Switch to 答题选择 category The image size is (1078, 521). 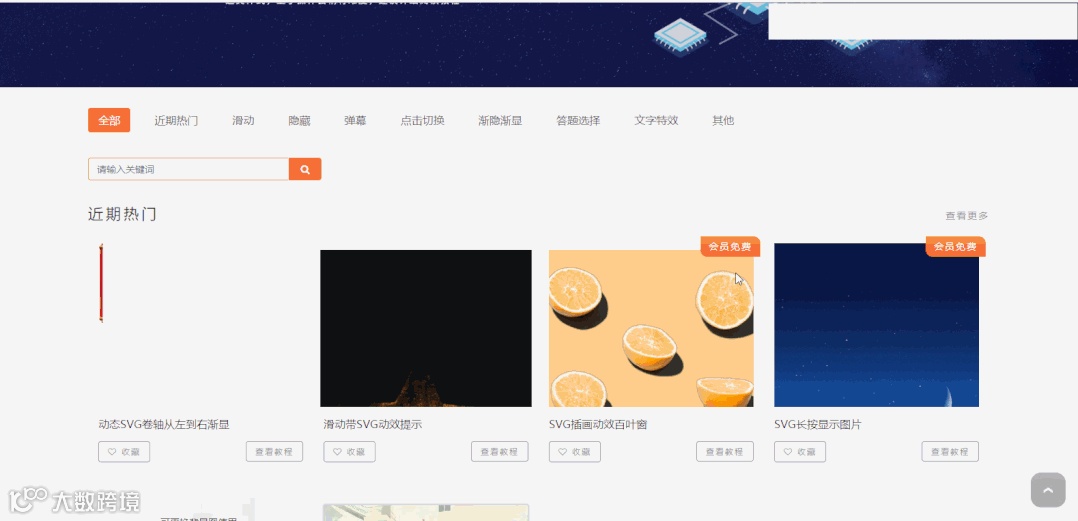[578, 120]
